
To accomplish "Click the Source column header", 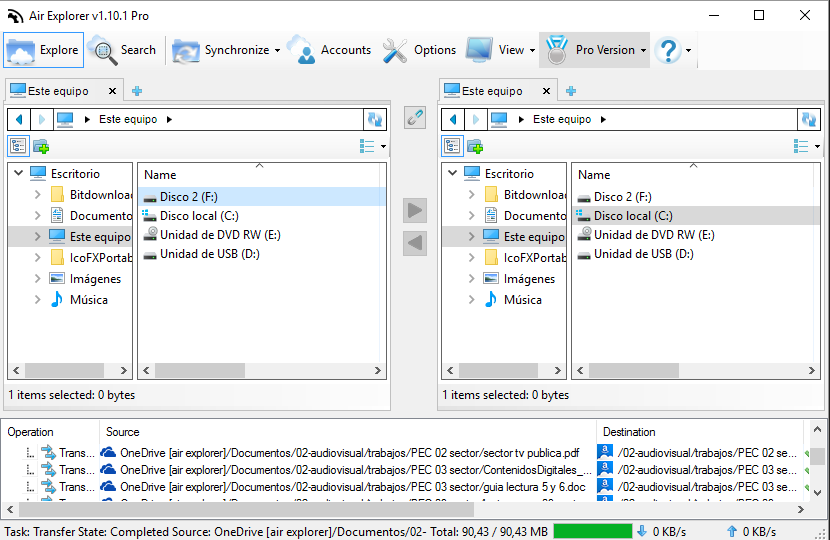I will (x=348, y=432).
